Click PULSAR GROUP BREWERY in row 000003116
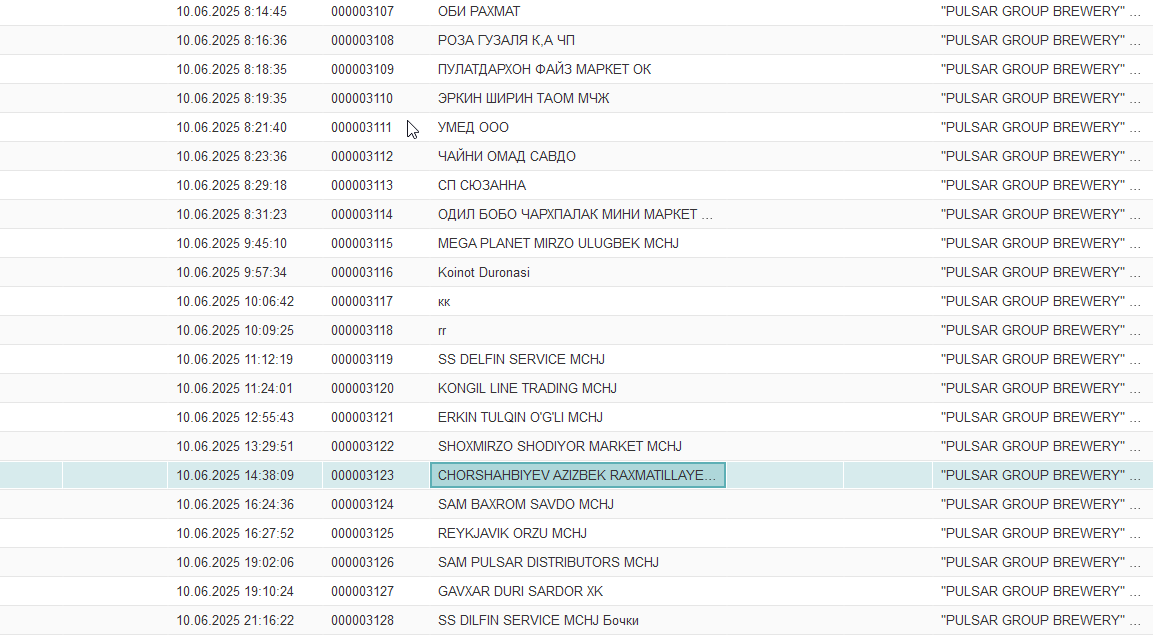This screenshot has width=1153, height=636. point(1040,273)
